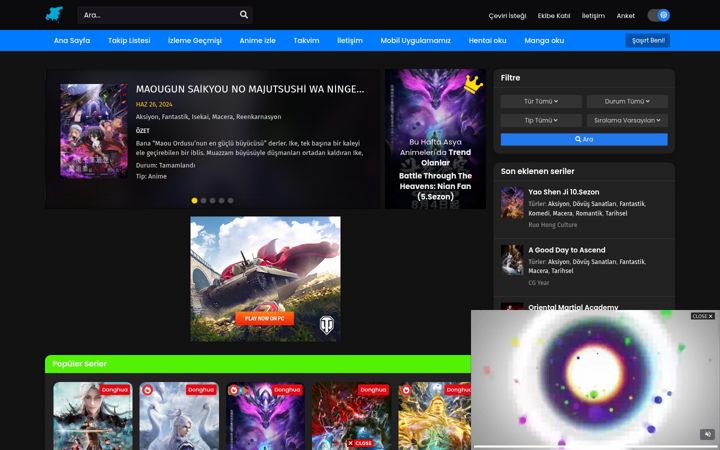Go to Ana Sayfa menu item

[x=72, y=40]
